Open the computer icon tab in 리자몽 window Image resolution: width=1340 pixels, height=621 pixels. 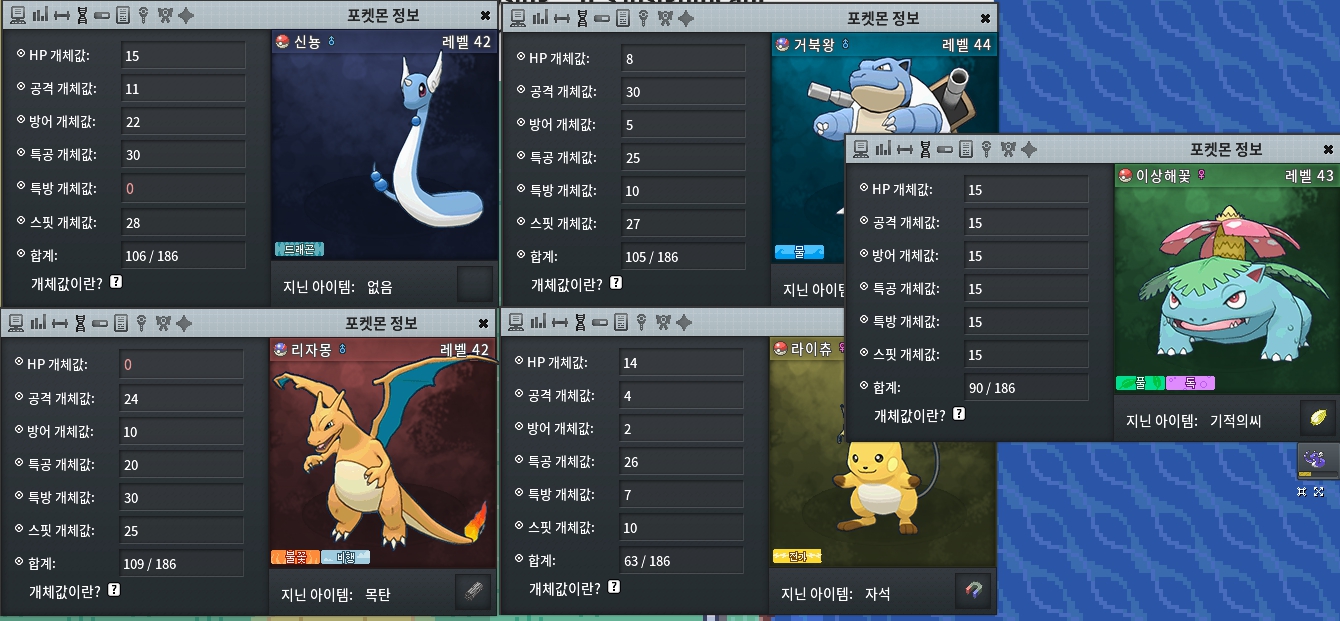[17, 323]
